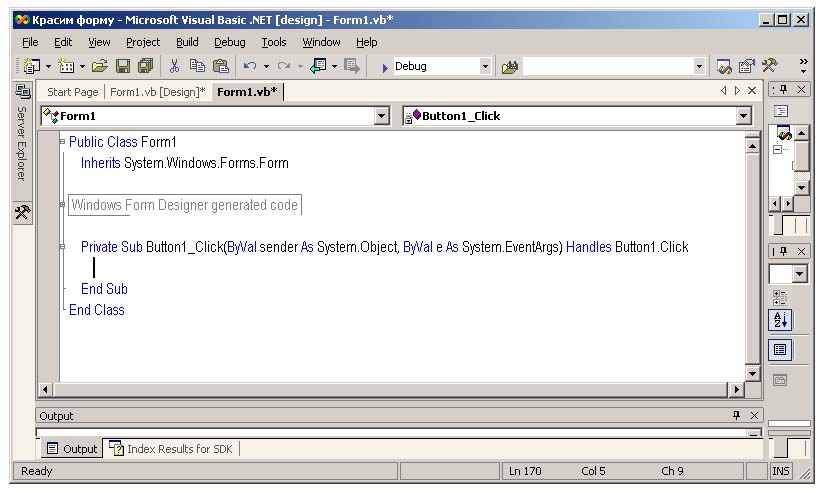This screenshot has width=821, height=493.
Task: Click the Cut scissors icon
Action: coord(174,66)
